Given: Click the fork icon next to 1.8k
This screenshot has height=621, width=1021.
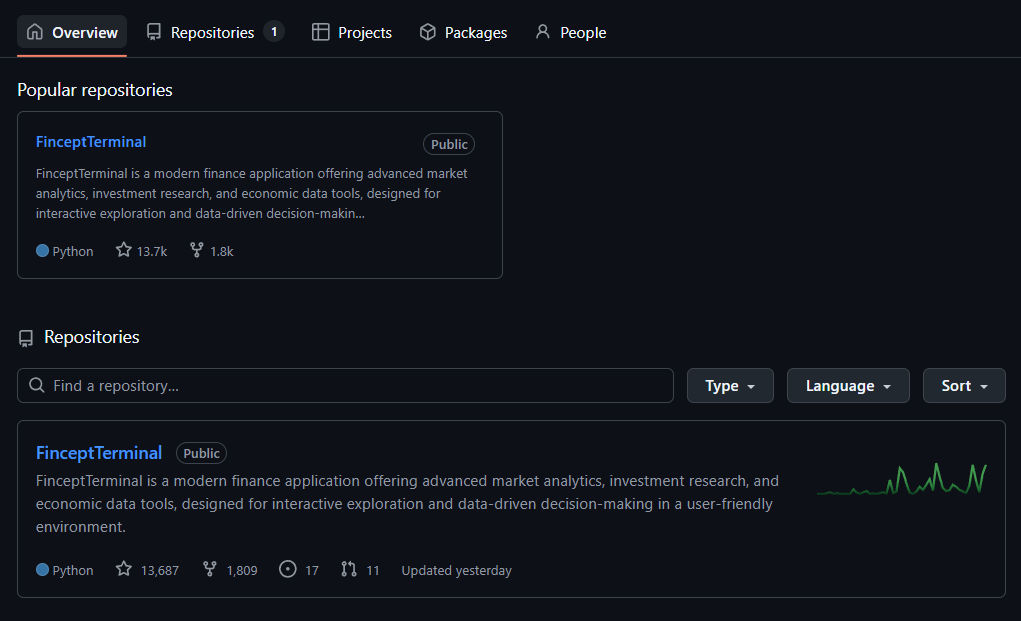Looking at the screenshot, I should pos(197,250).
